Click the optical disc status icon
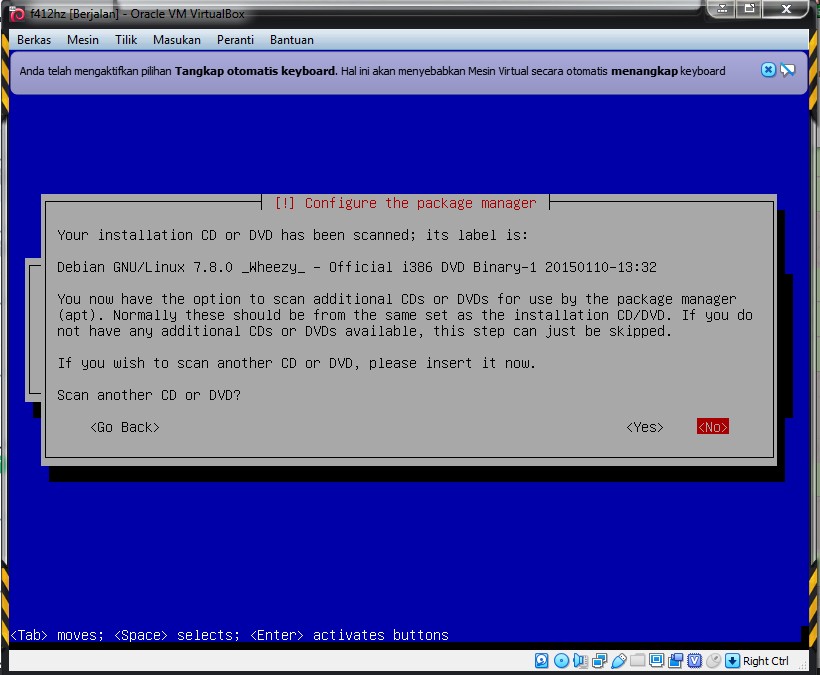Image resolution: width=820 pixels, height=675 pixels. point(561,661)
